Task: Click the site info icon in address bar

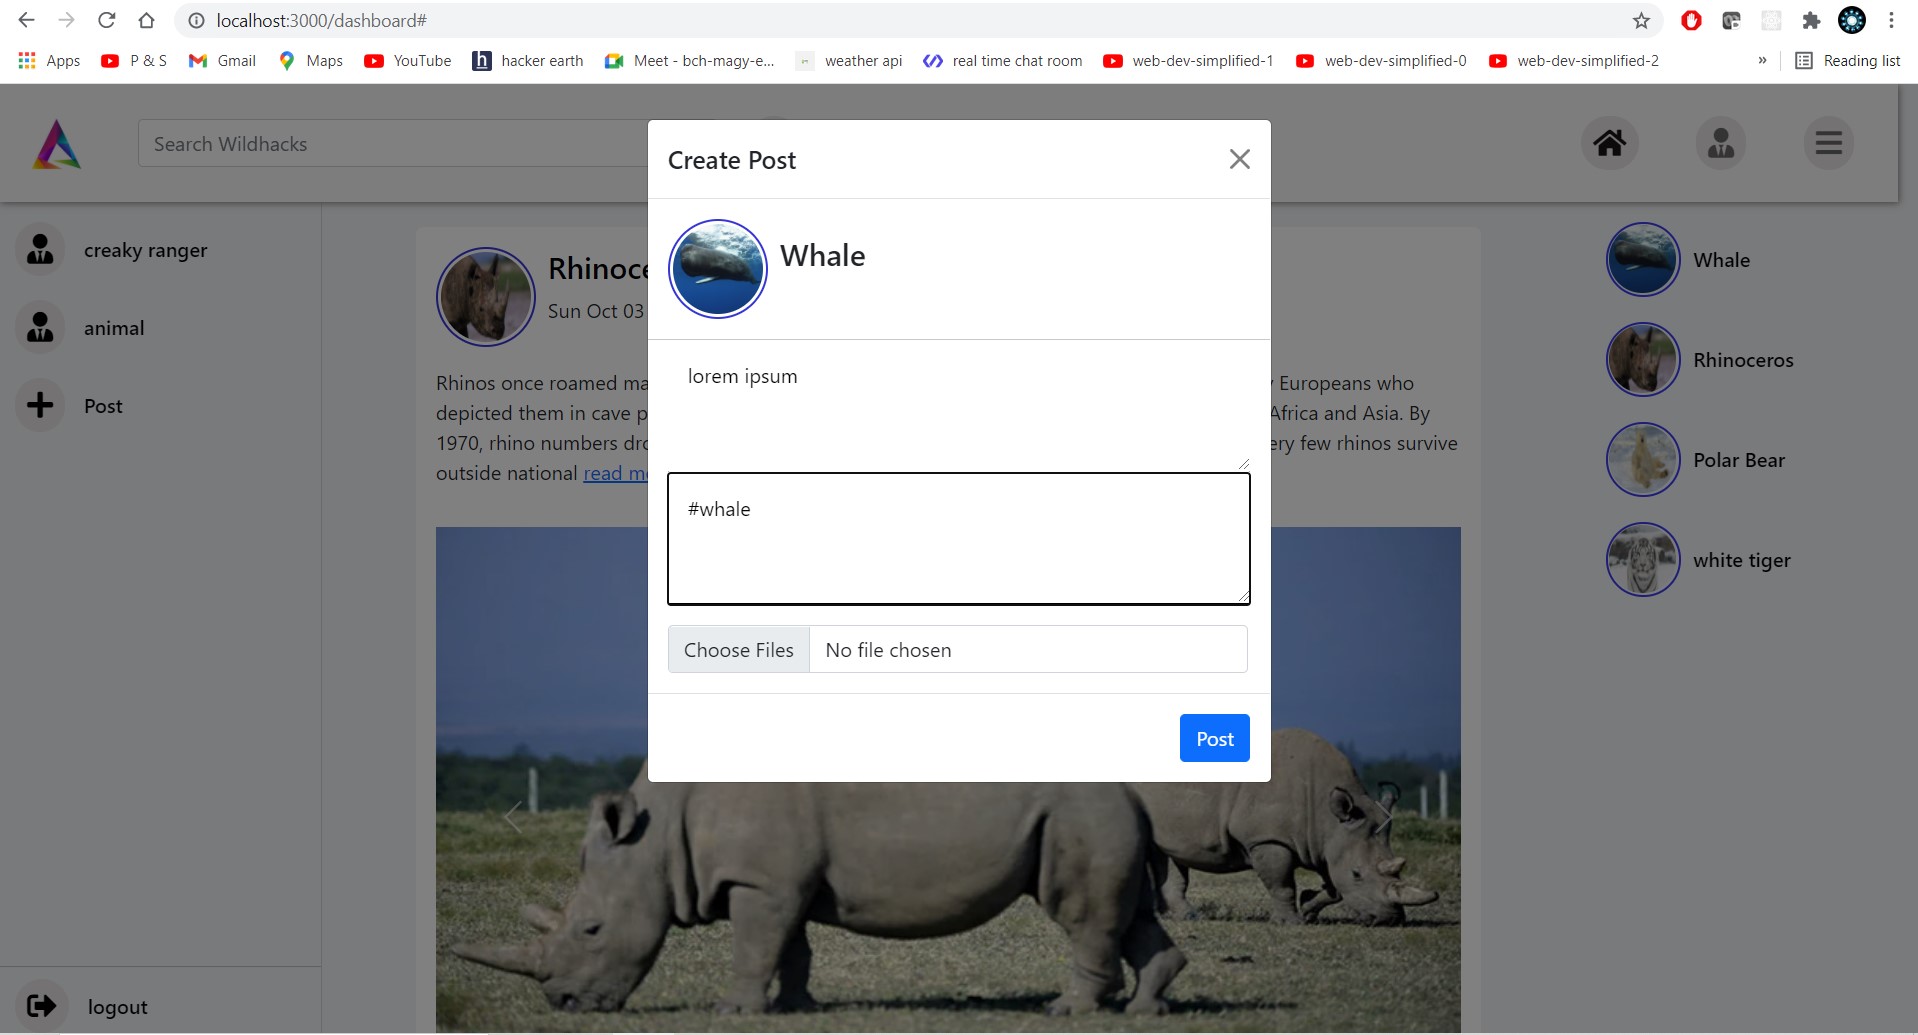Action: [196, 20]
